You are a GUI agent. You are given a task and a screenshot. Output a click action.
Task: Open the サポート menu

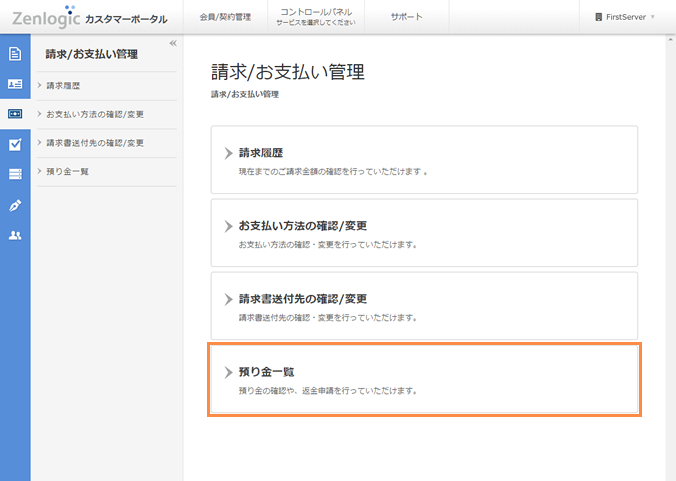click(406, 17)
